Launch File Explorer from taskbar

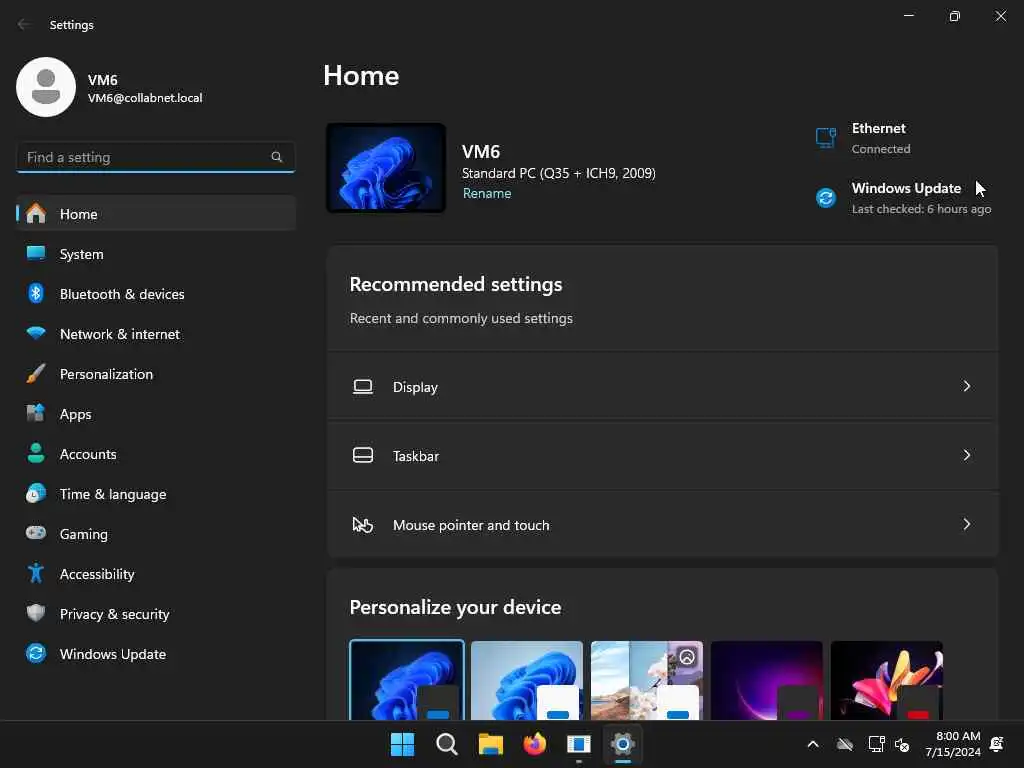click(x=490, y=744)
